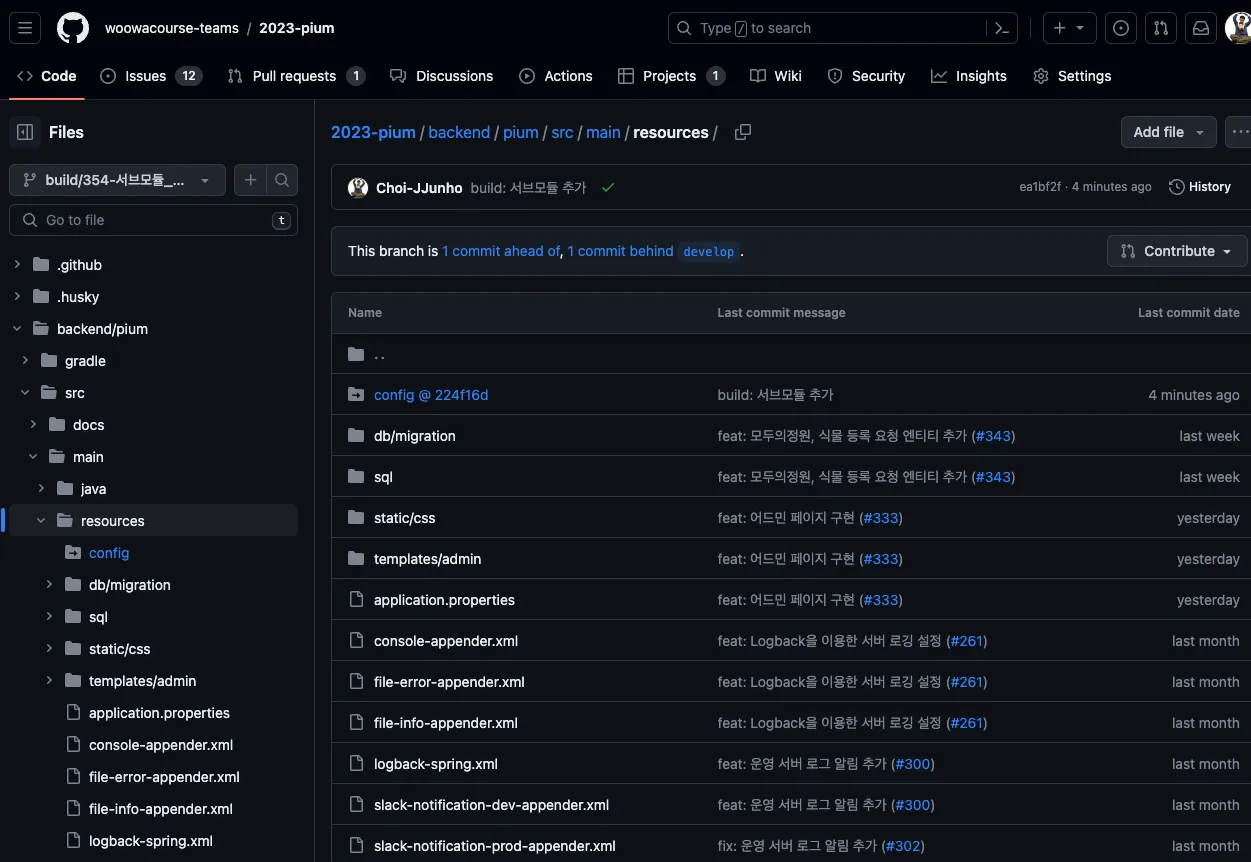The width and height of the screenshot is (1251, 862).
Task: Click the Go to file input field
Action: (x=155, y=220)
